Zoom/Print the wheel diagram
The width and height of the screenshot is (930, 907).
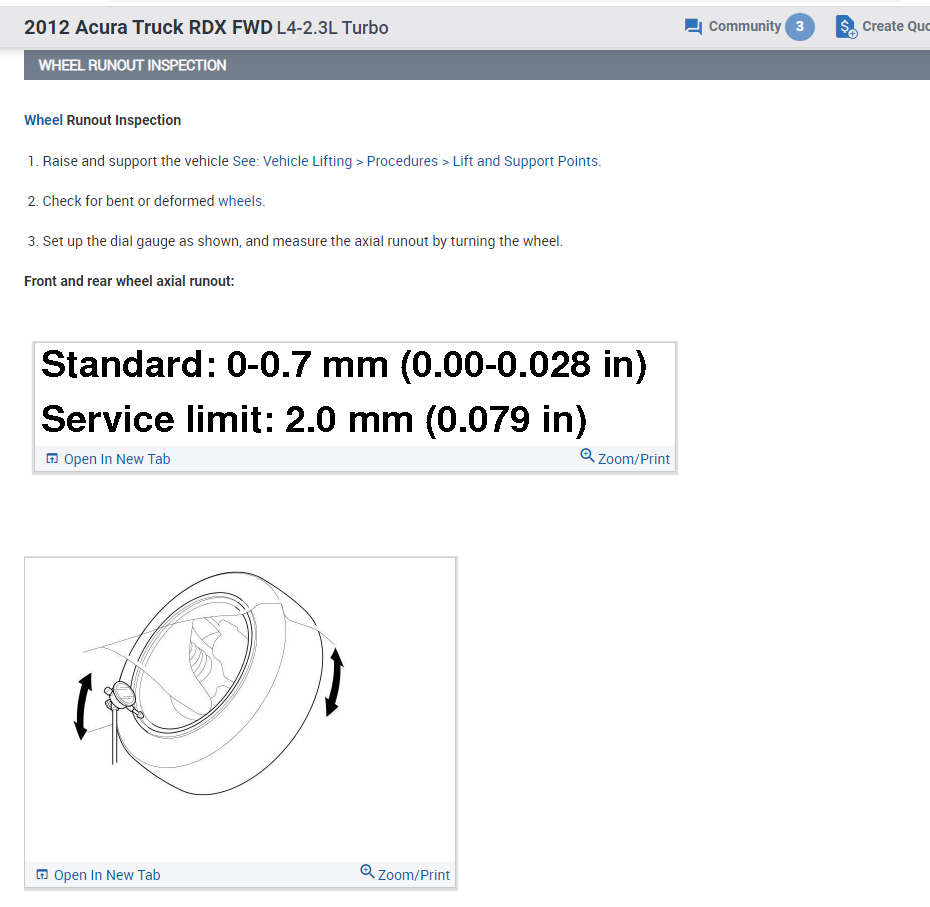coord(413,875)
